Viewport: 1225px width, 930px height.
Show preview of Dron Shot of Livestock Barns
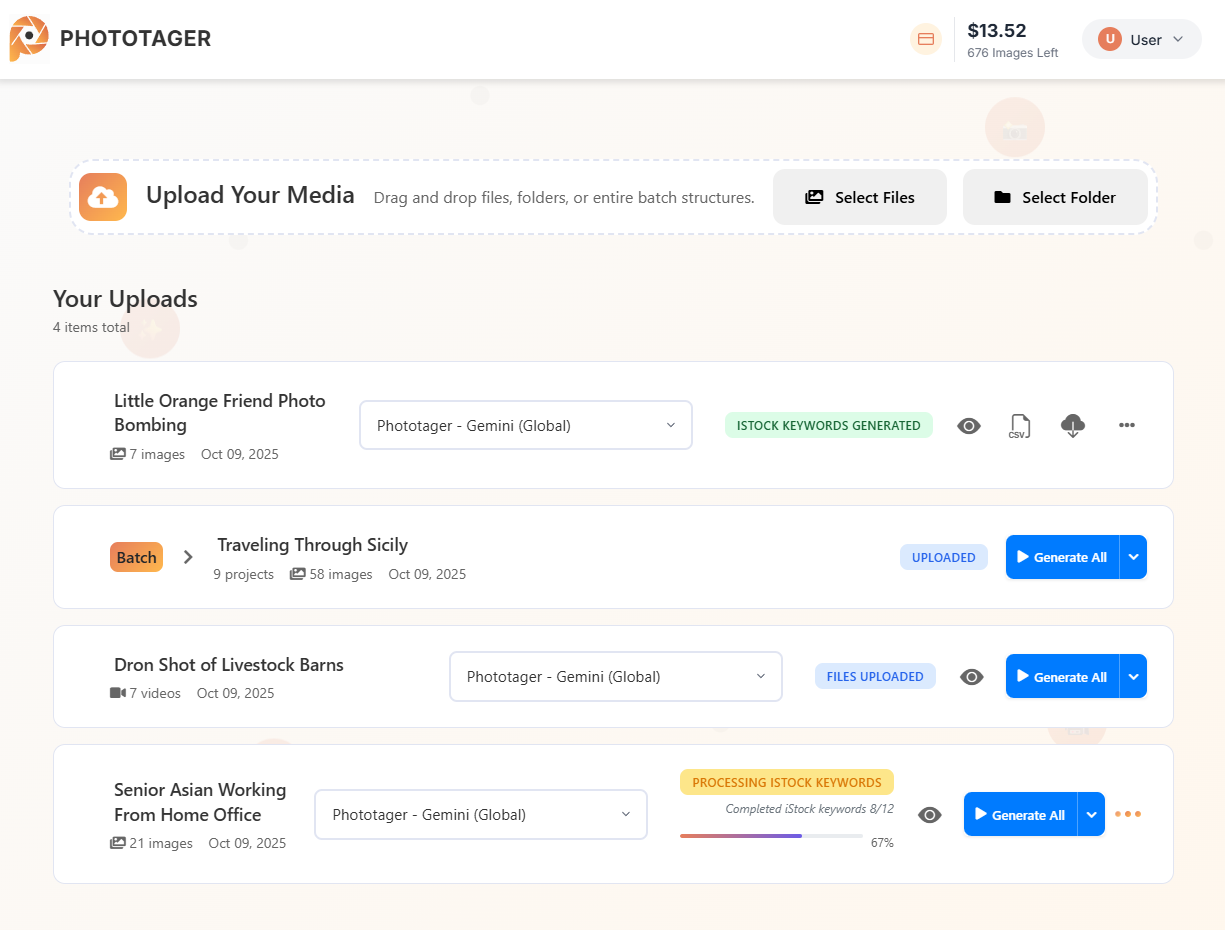pos(971,676)
